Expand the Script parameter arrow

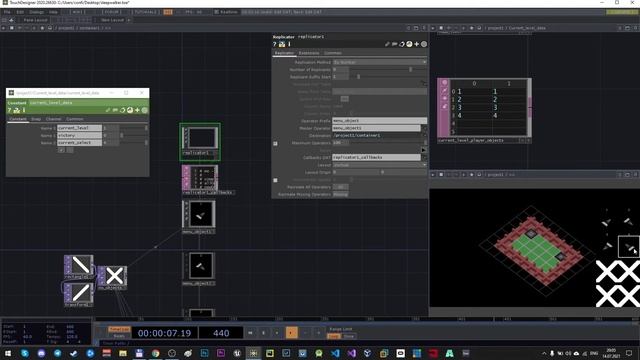[424, 150]
